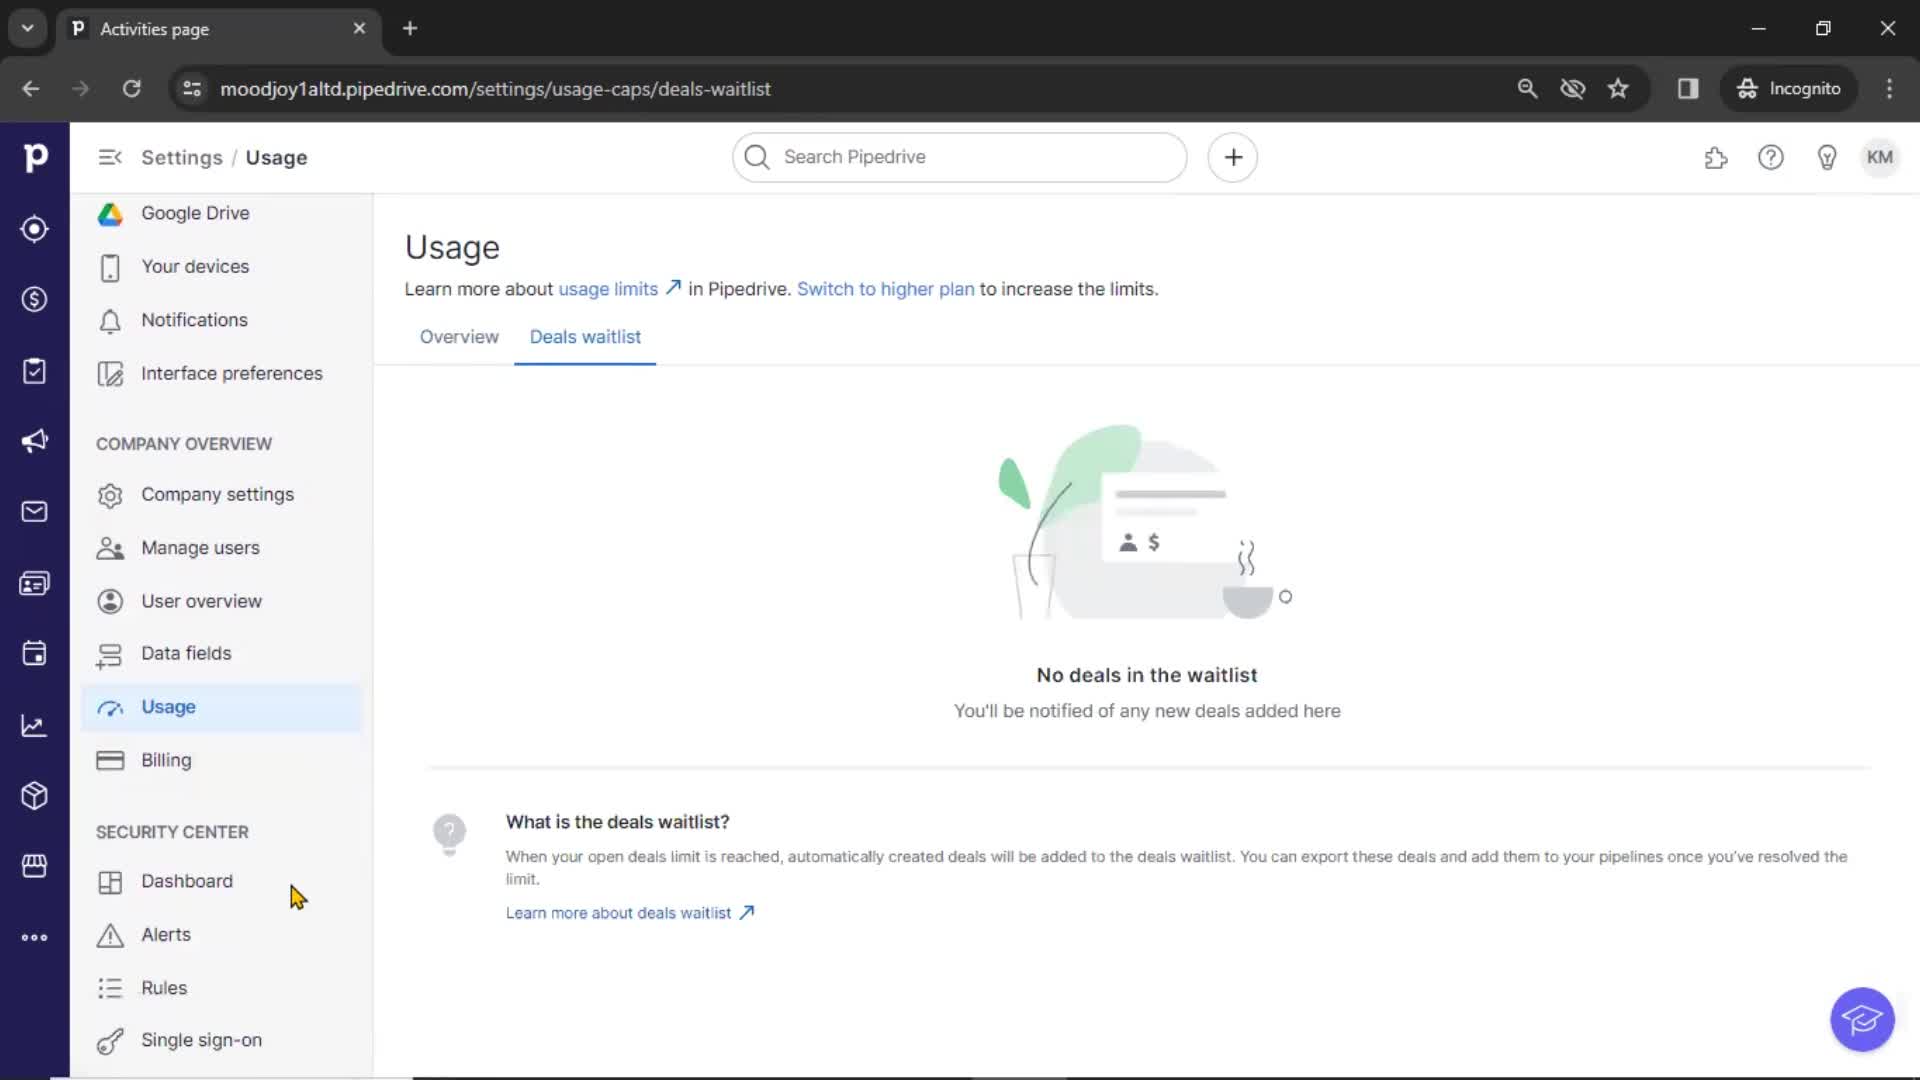This screenshot has height=1080, width=1920.
Task: Click the Search Pipedrive input field
Action: 959,156
